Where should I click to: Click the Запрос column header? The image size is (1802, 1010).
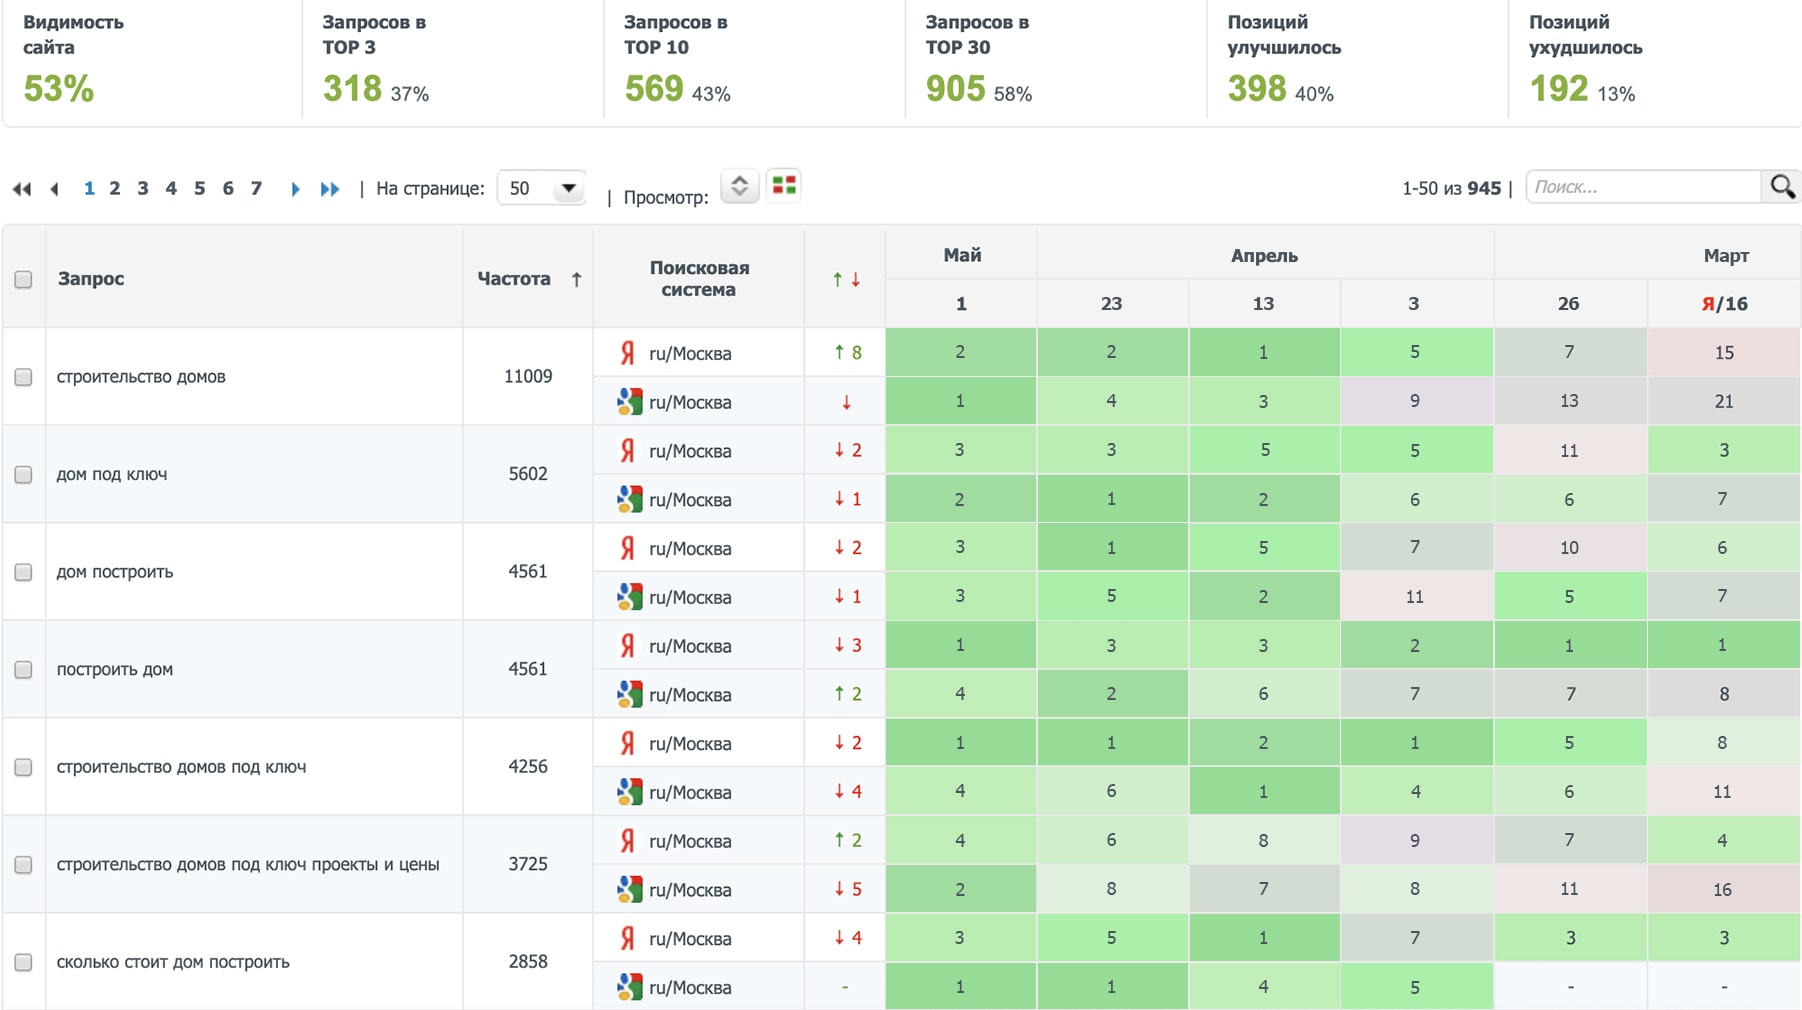coord(91,279)
